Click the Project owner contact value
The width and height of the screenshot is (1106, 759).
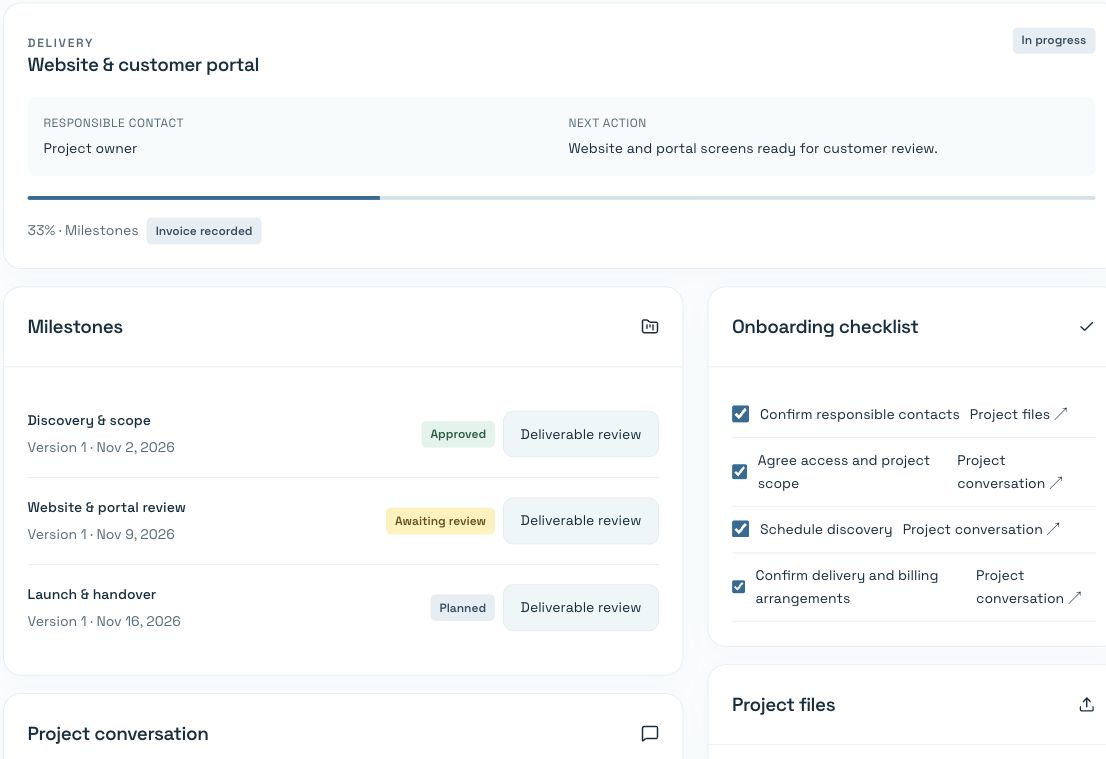click(x=90, y=148)
